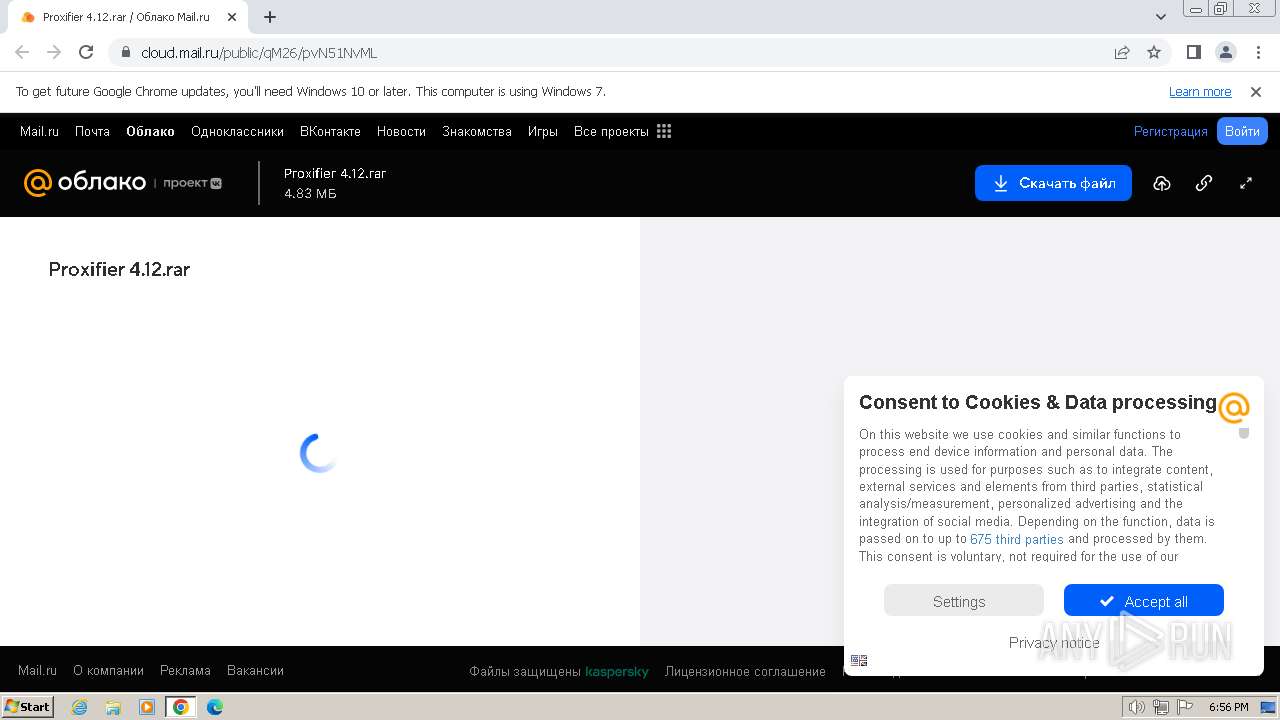
Task: Open Microsoft Edge from taskbar
Action: [215, 707]
